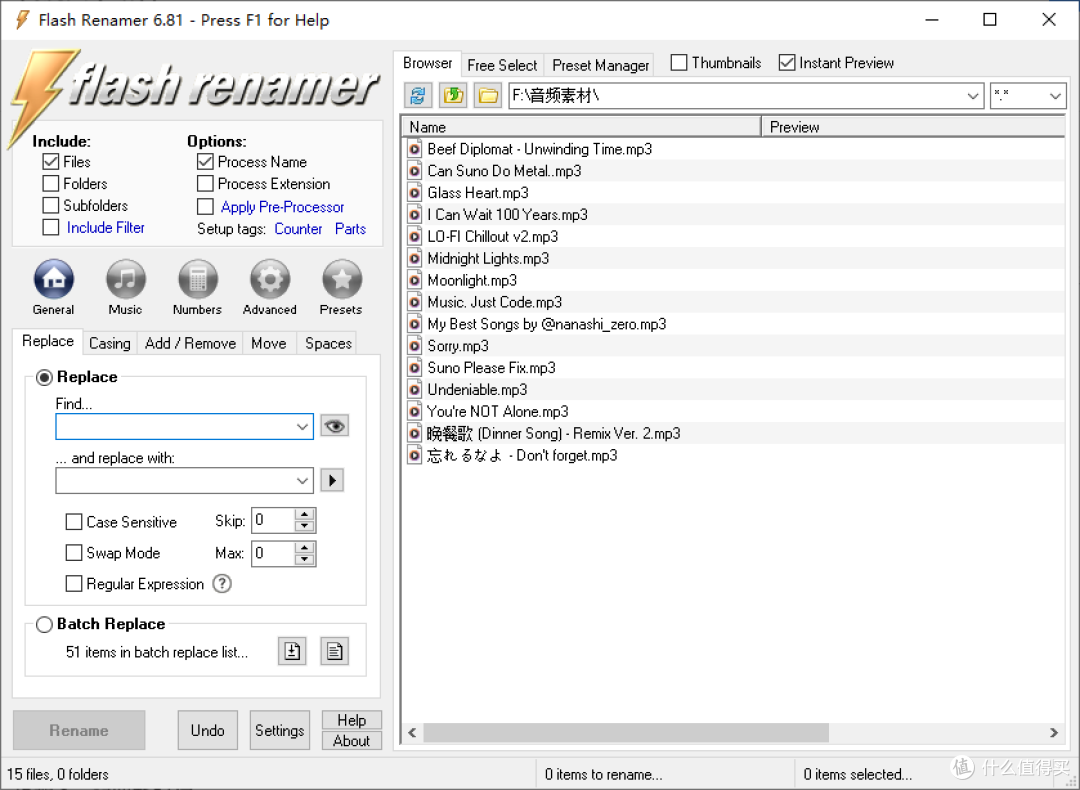The width and height of the screenshot is (1080, 790).
Task: Toggle the Files checkbox
Action: coord(50,162)
